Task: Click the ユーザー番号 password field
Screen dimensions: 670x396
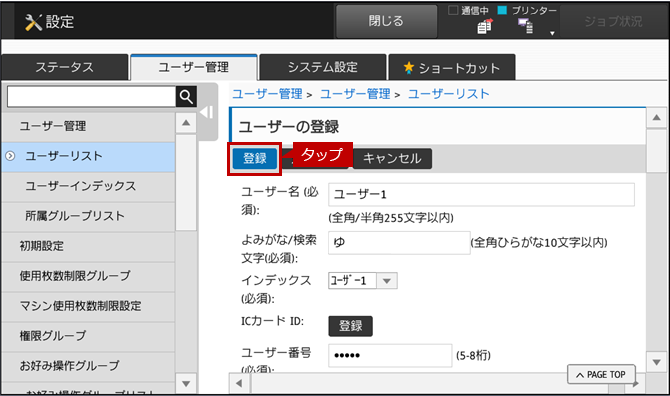Action: click(390, 355)
